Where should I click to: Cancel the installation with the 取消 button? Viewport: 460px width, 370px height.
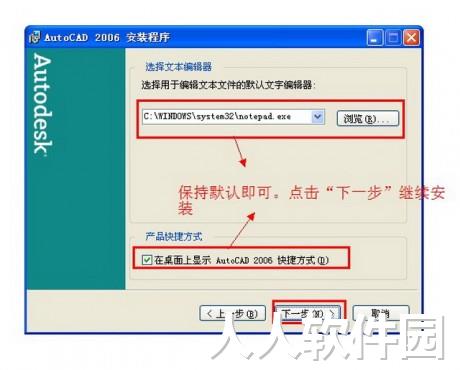tap(380, 313)
